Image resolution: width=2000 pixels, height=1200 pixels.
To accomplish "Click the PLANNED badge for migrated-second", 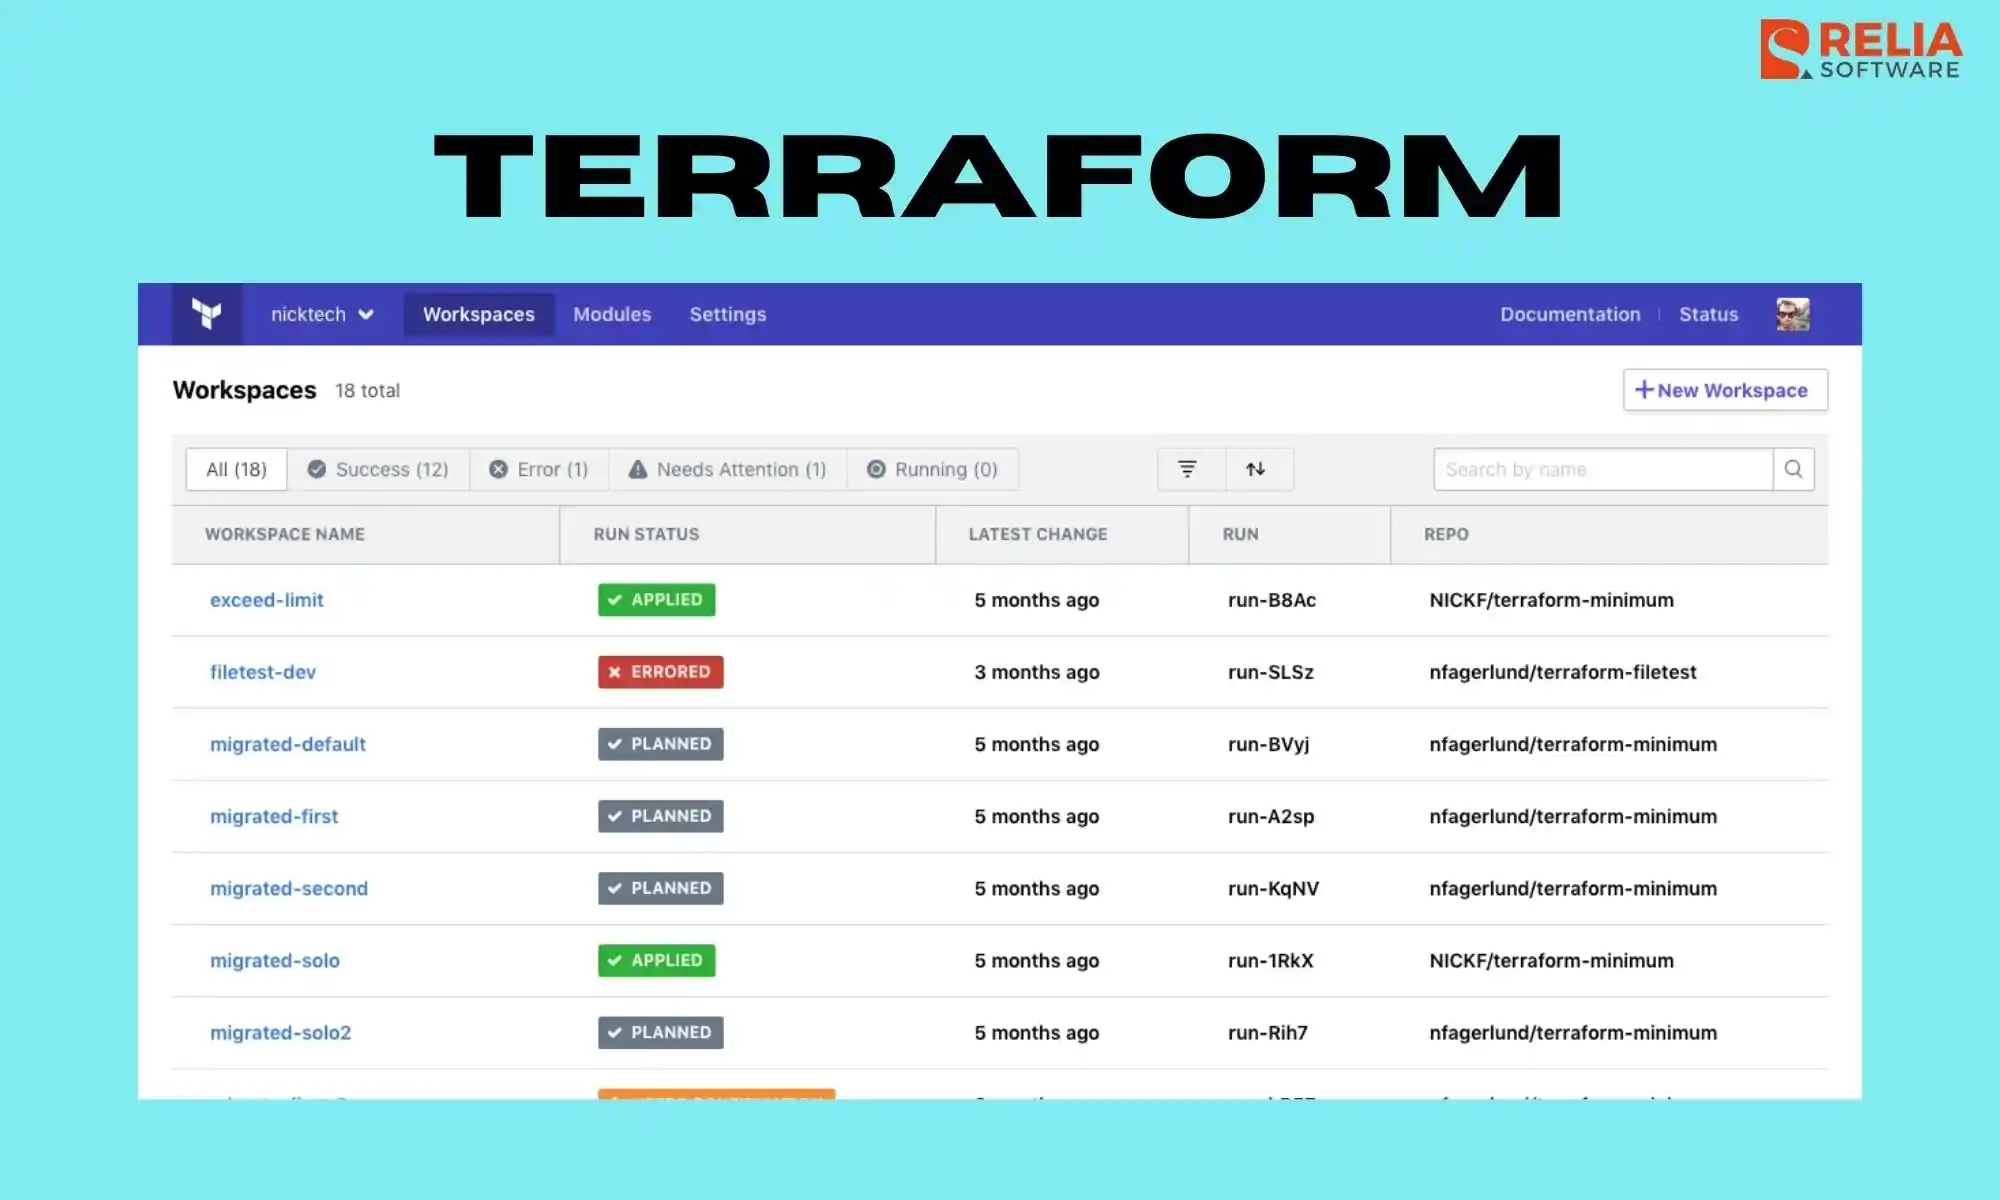I will pos(661,888).
